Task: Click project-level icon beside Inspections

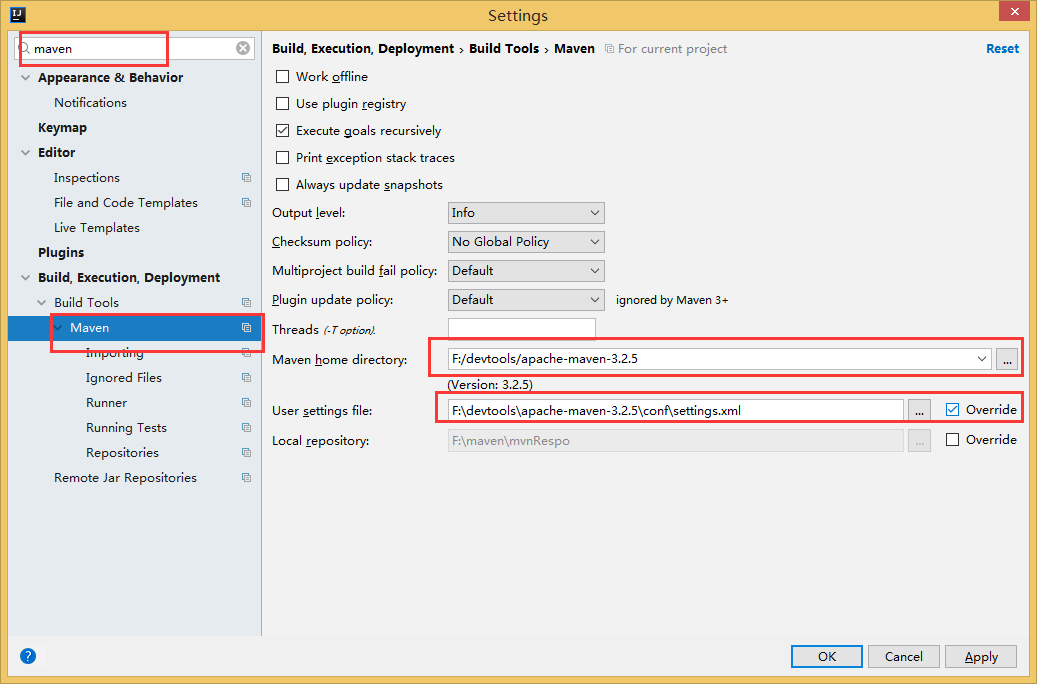Action: [x=247, y=177]
